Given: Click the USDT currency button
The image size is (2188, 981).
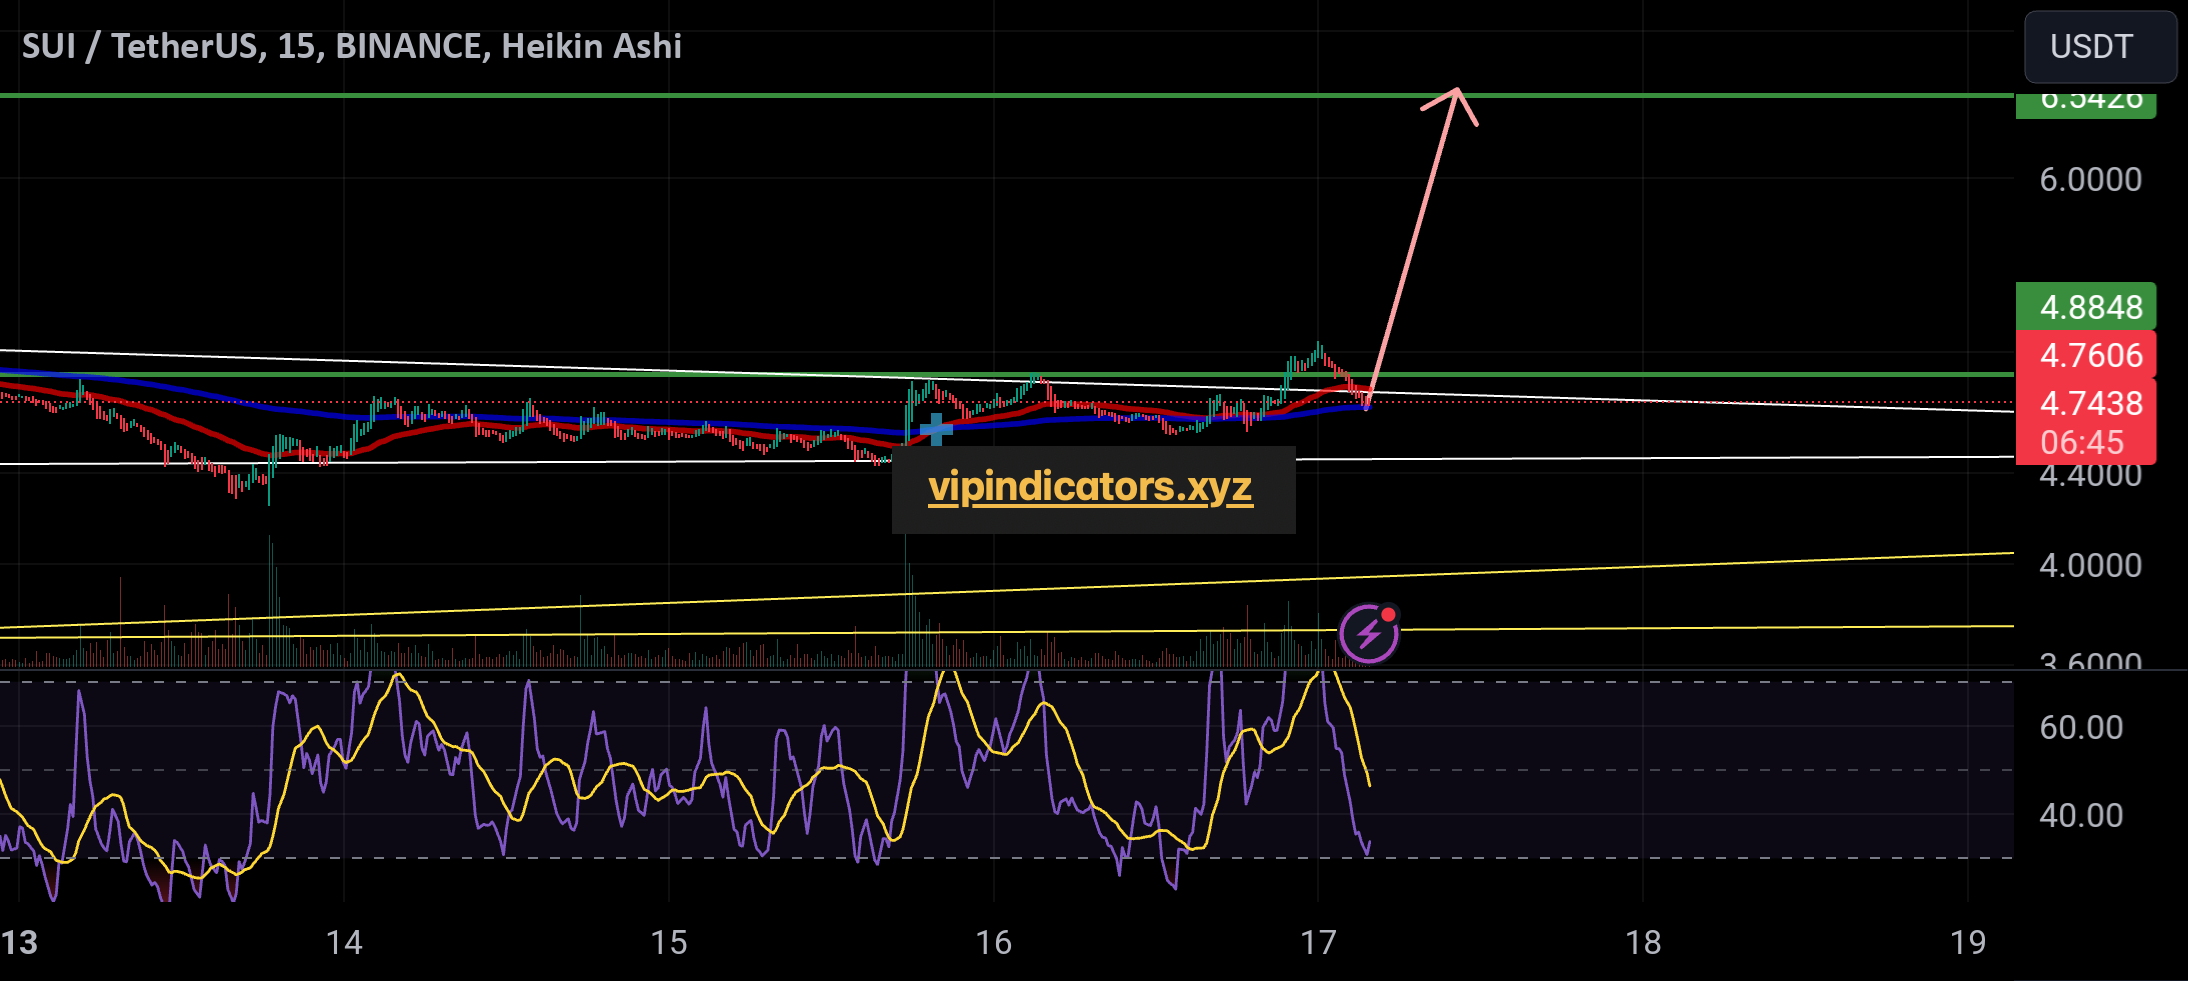Looking at the screenshot, I should (x=2100, y=47).
